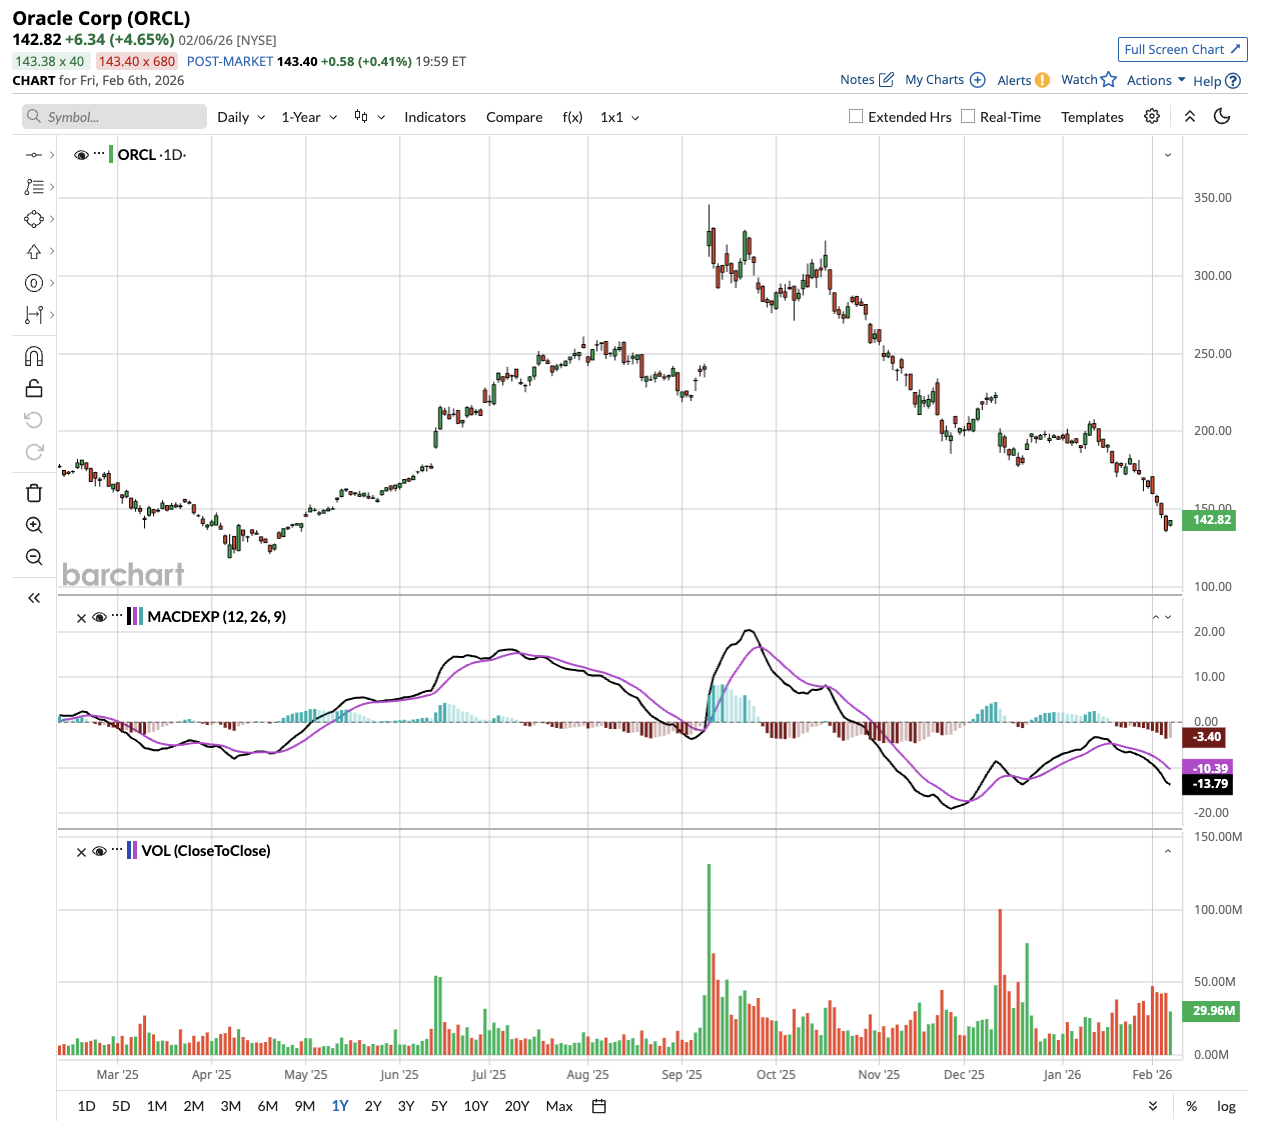Delete drawings with the trash icon

coord(33,493)
